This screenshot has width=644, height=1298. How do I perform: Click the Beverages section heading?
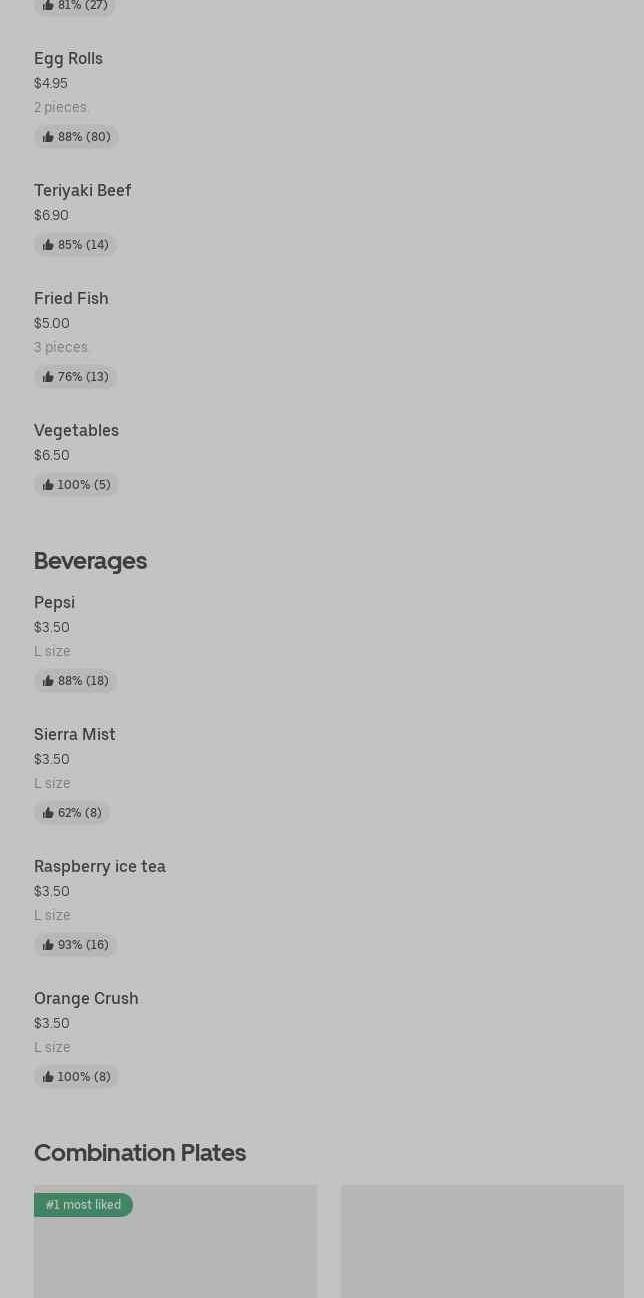click(x=90, y=560)
